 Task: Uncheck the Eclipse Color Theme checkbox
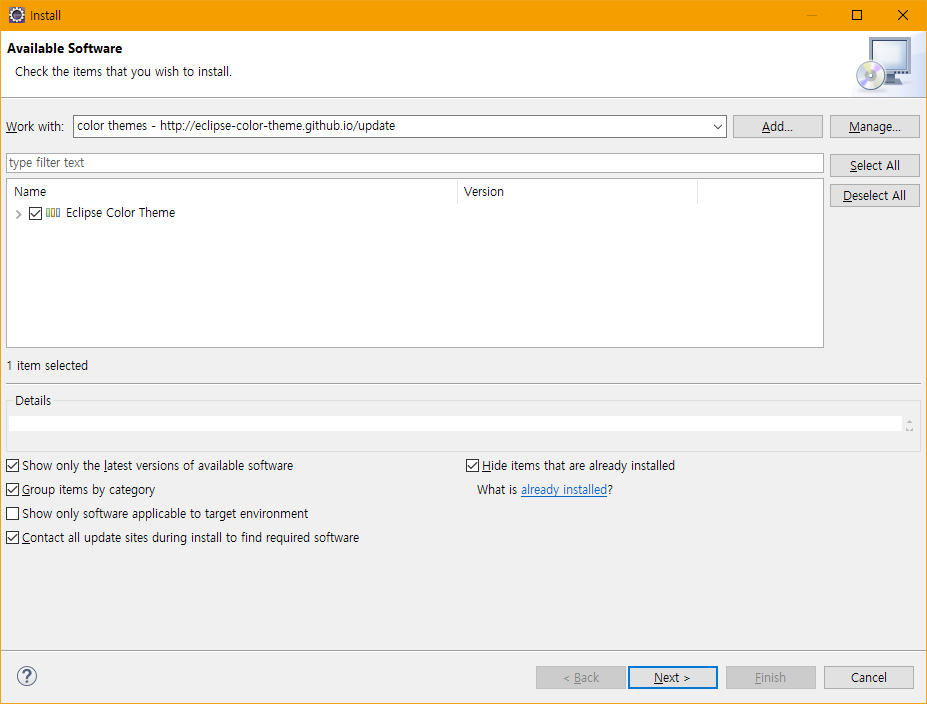pyautogui.click(x=35, y=213)
